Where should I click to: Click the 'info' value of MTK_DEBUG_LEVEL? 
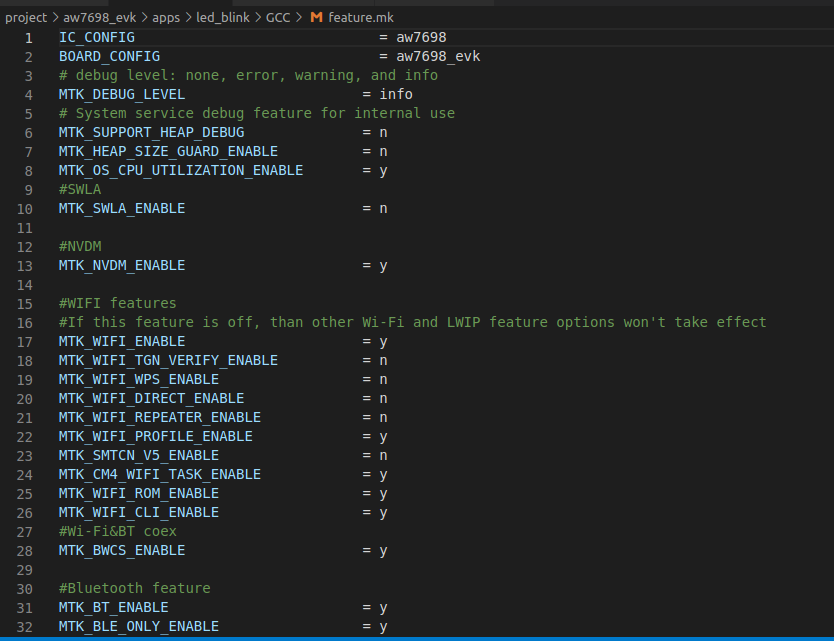tap(396, 95)
